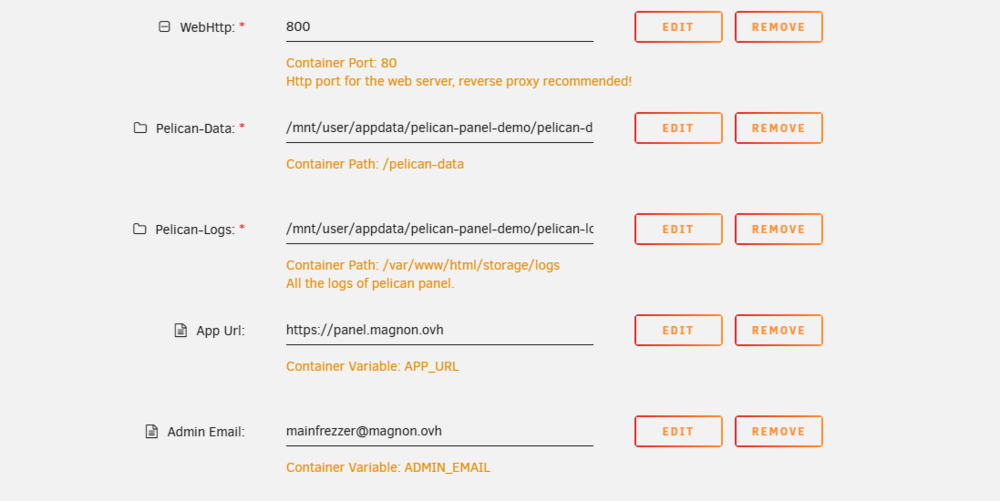Remove the Pelican-Logs path mapping
The width and height of the screenshot is (1000, 501).
pyautogui.click(x=778, y=229)
